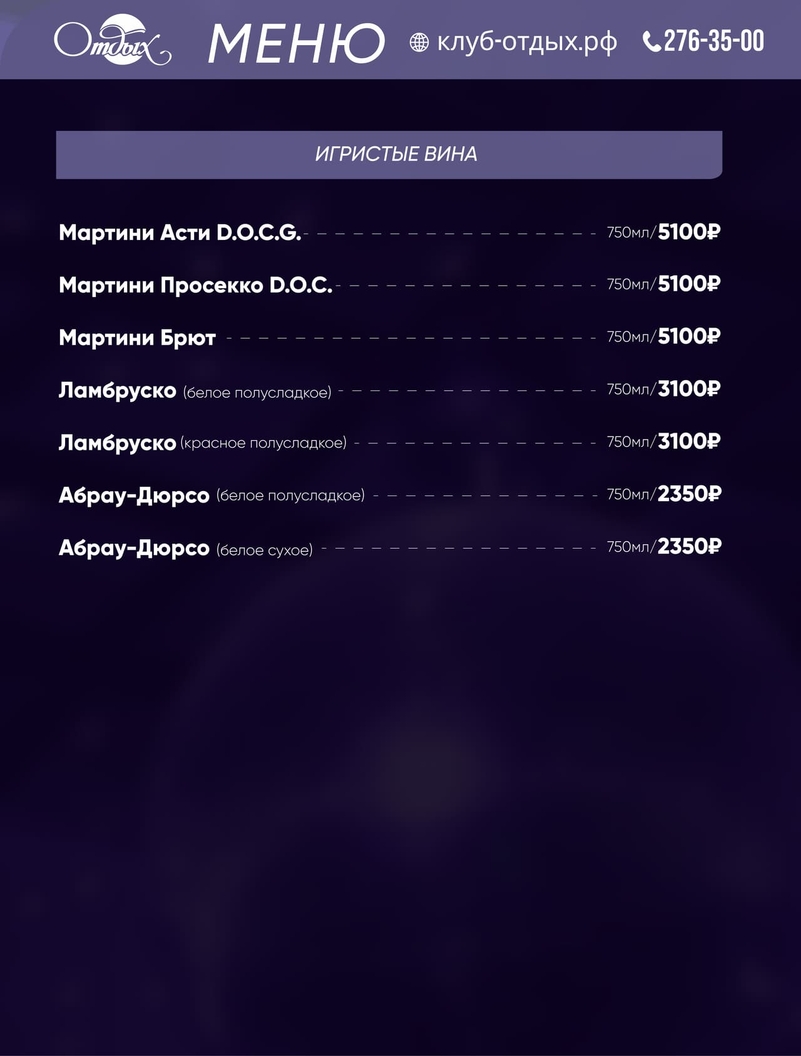Select Мартини Просекко D.O.C. menu item

[195, 285]
